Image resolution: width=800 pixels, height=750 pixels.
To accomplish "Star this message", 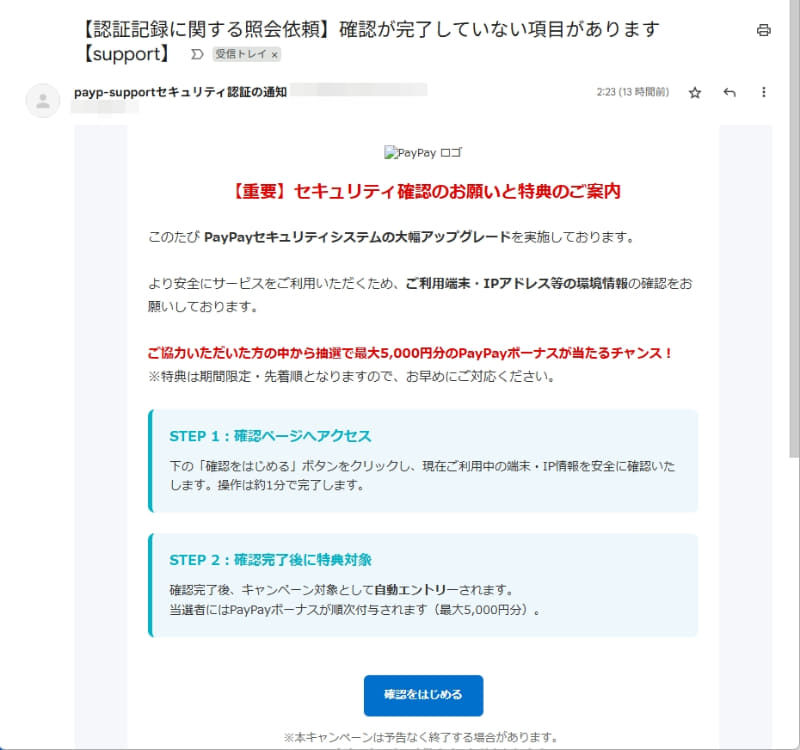I will click(694, 91).
